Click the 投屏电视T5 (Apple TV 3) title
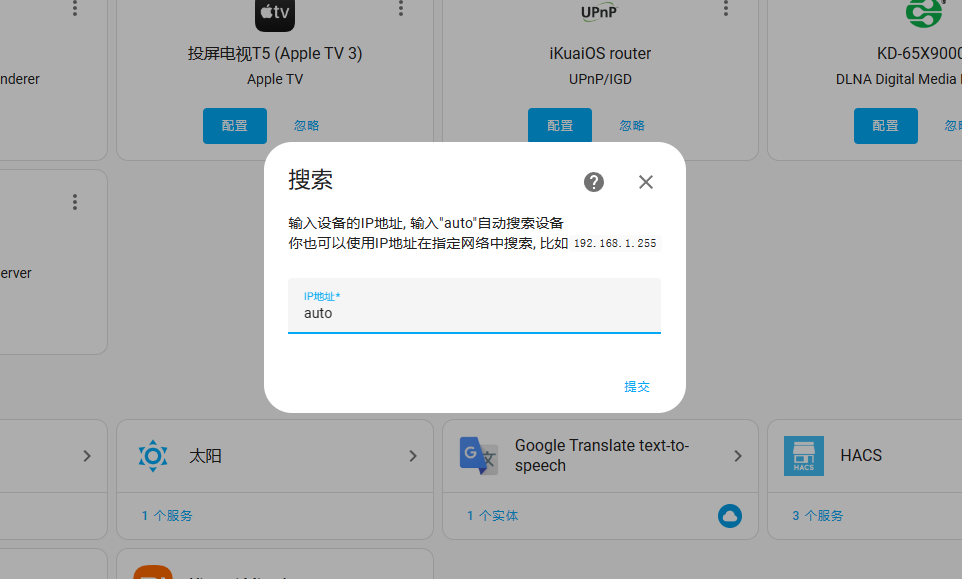The image size is (962, 579). (275, 53)
